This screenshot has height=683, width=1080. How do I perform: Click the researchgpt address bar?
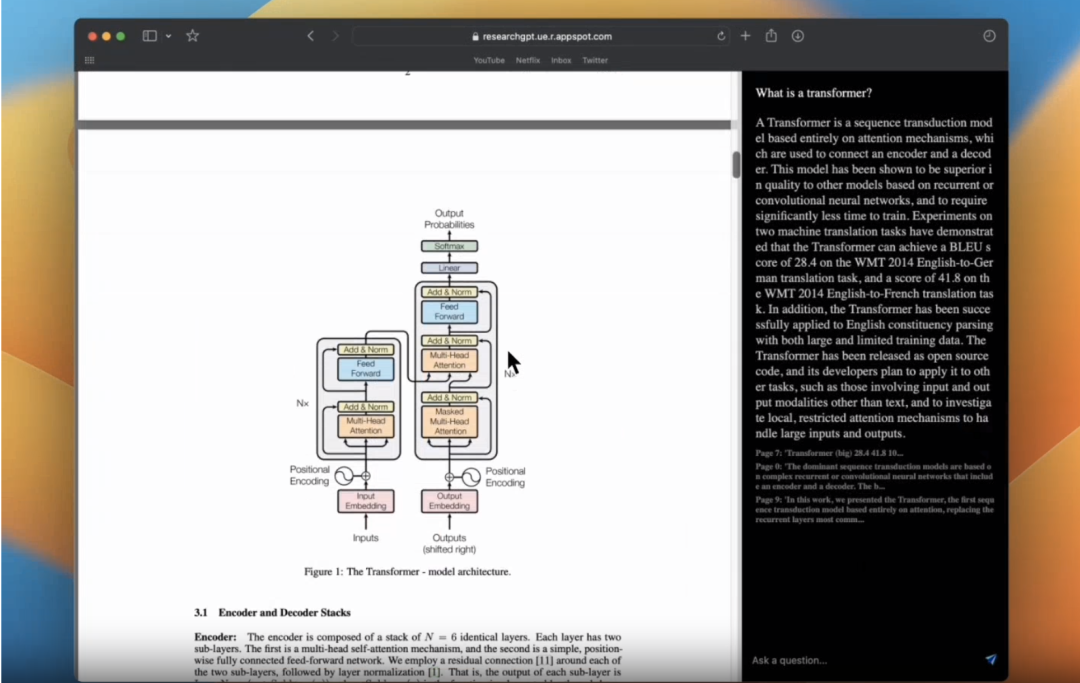pos(541,36)
